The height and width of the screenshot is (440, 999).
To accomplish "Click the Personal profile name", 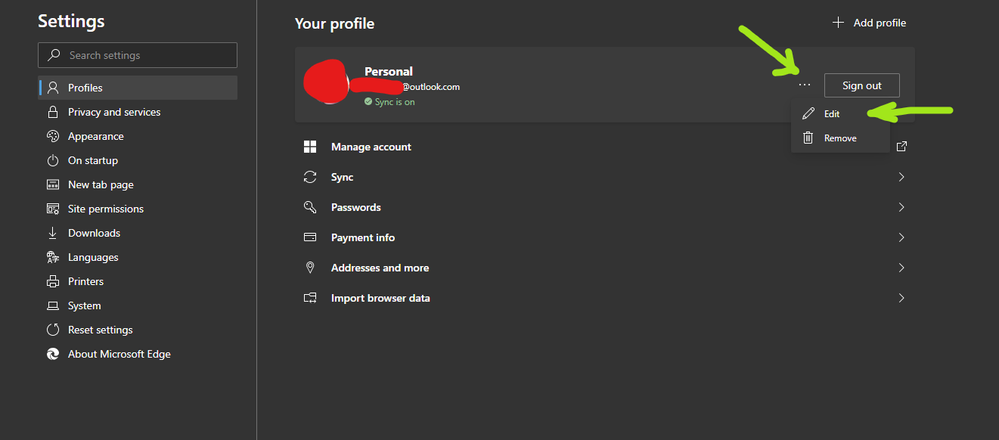I will point(389,71).
